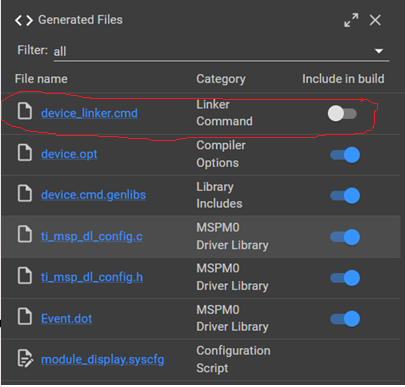
Task: Click the document icon beside device.cmd.genlibs
Action: pyautogui.click(x=25, y=193)
